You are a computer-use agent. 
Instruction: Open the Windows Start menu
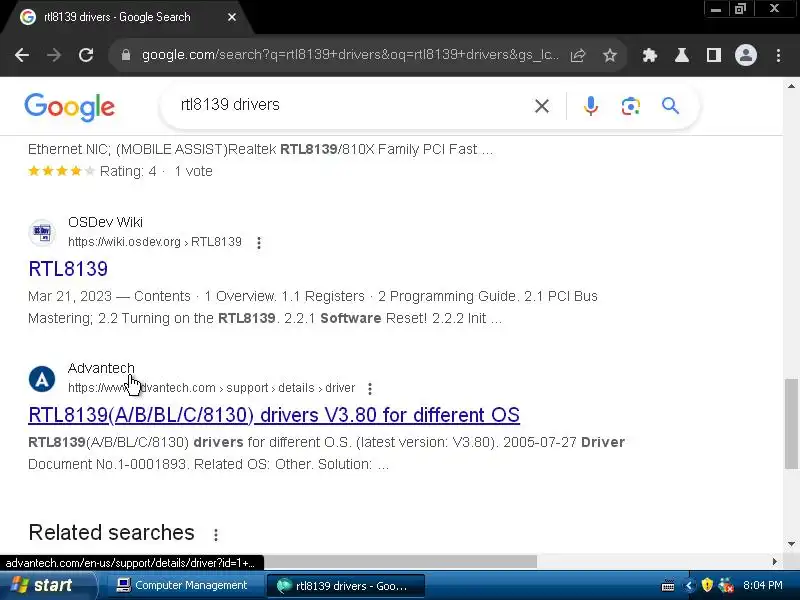point(47,585)
